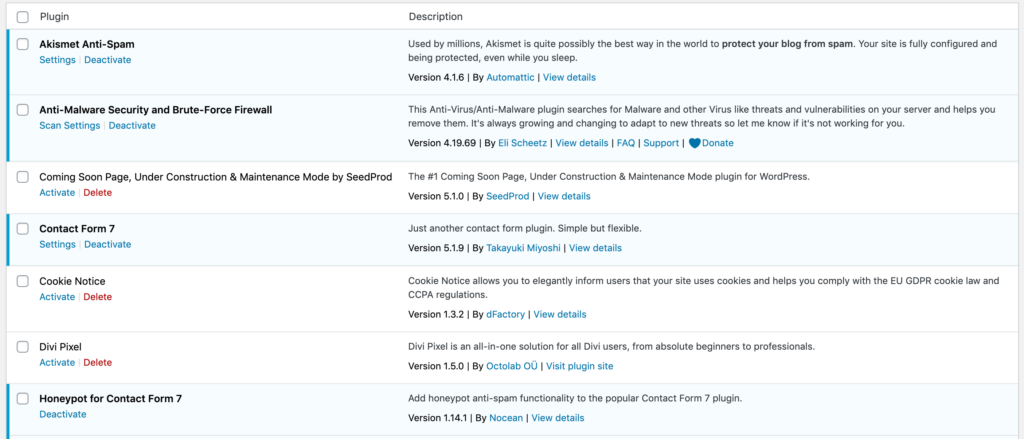This screenshot has width=1024, height=439.
Task: Deactivate the Akismet Anti-Spam plugin
Action: coord(108,59)
